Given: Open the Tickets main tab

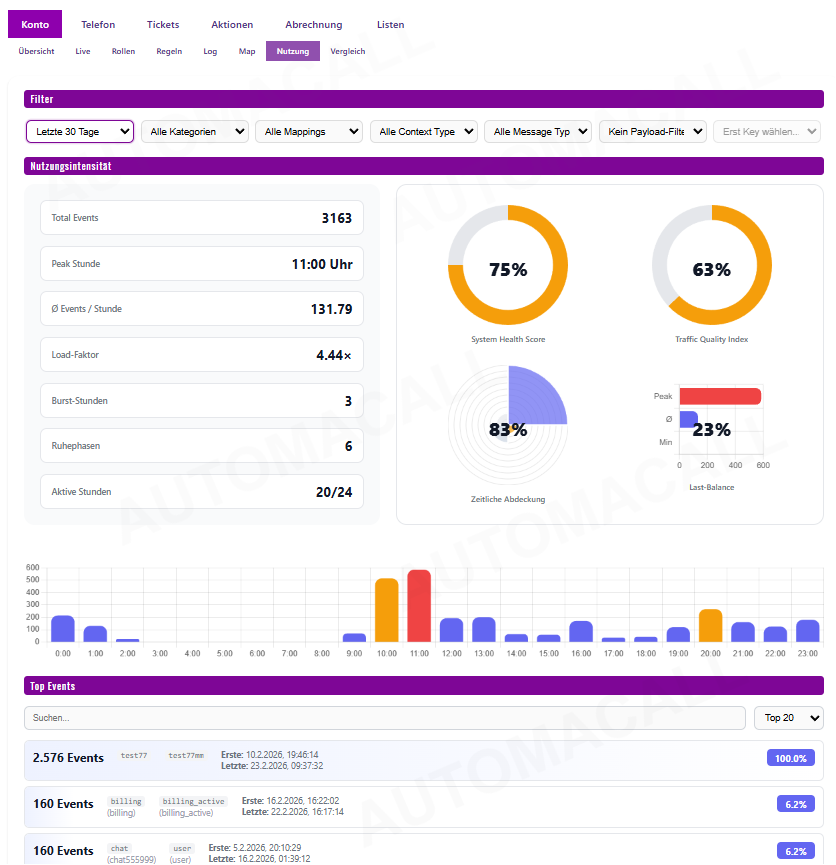Looking at the screenshot, I should (163, 24).
